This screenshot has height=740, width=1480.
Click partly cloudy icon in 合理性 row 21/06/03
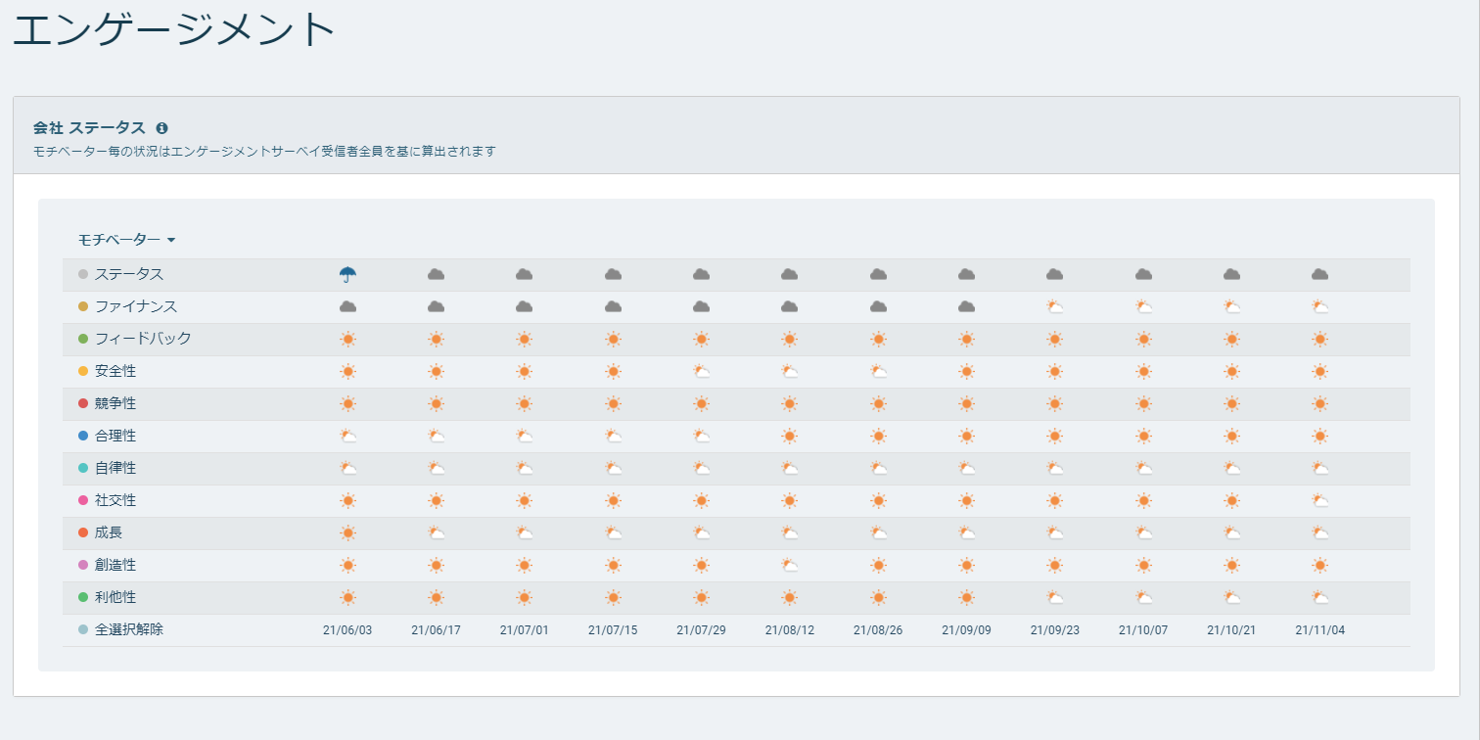click(x=348, y=436)
